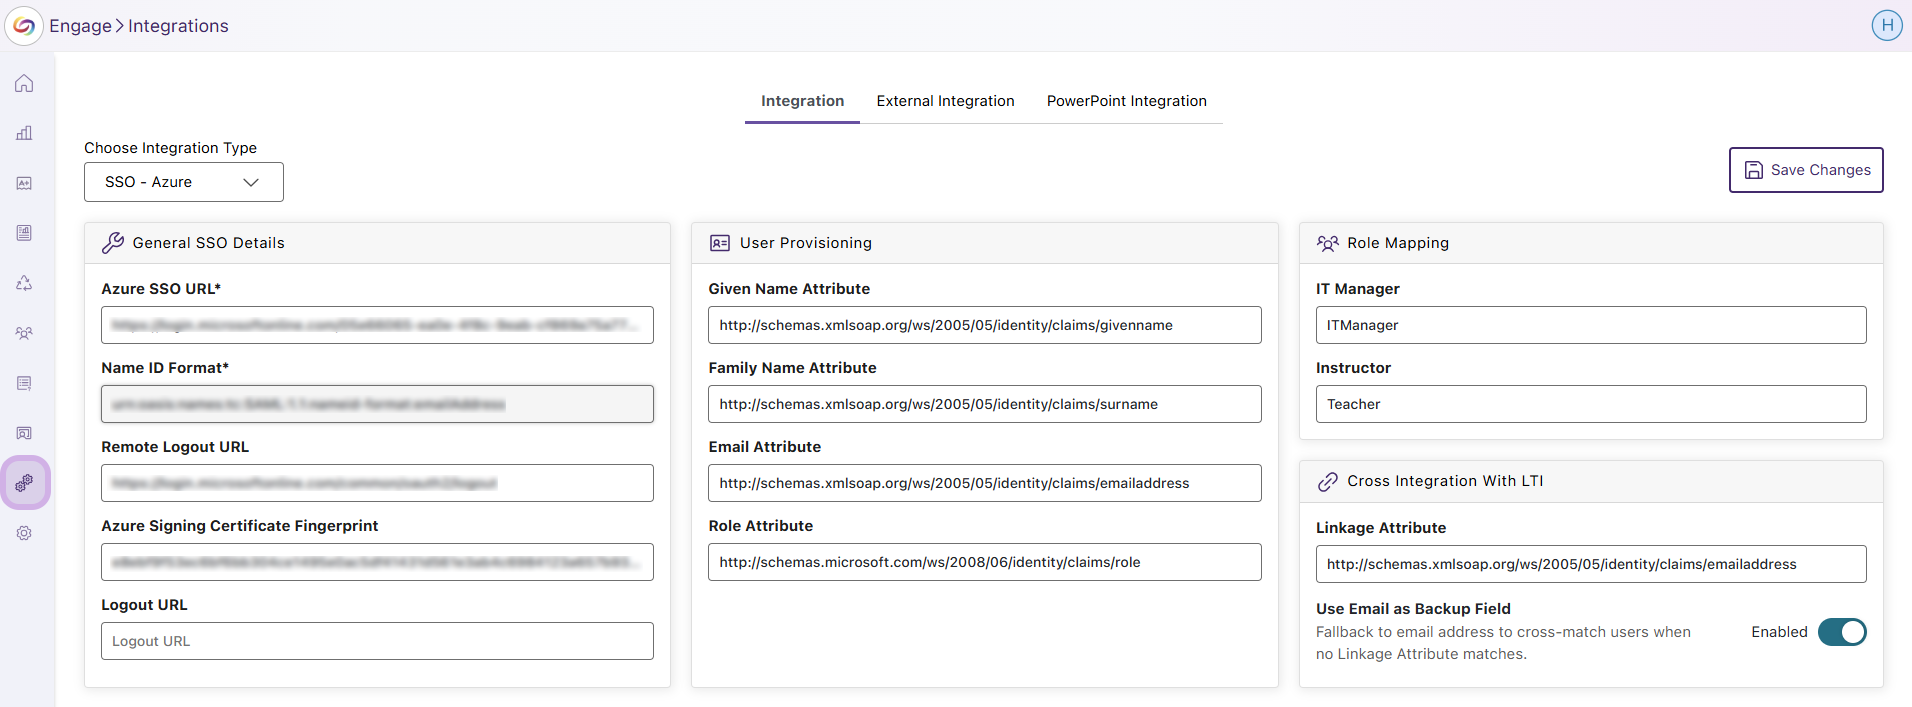Click the Azure SSO URL input field
Image resolution: width=1912 pixels, height=707 pixels.
(x=377, y=325)
